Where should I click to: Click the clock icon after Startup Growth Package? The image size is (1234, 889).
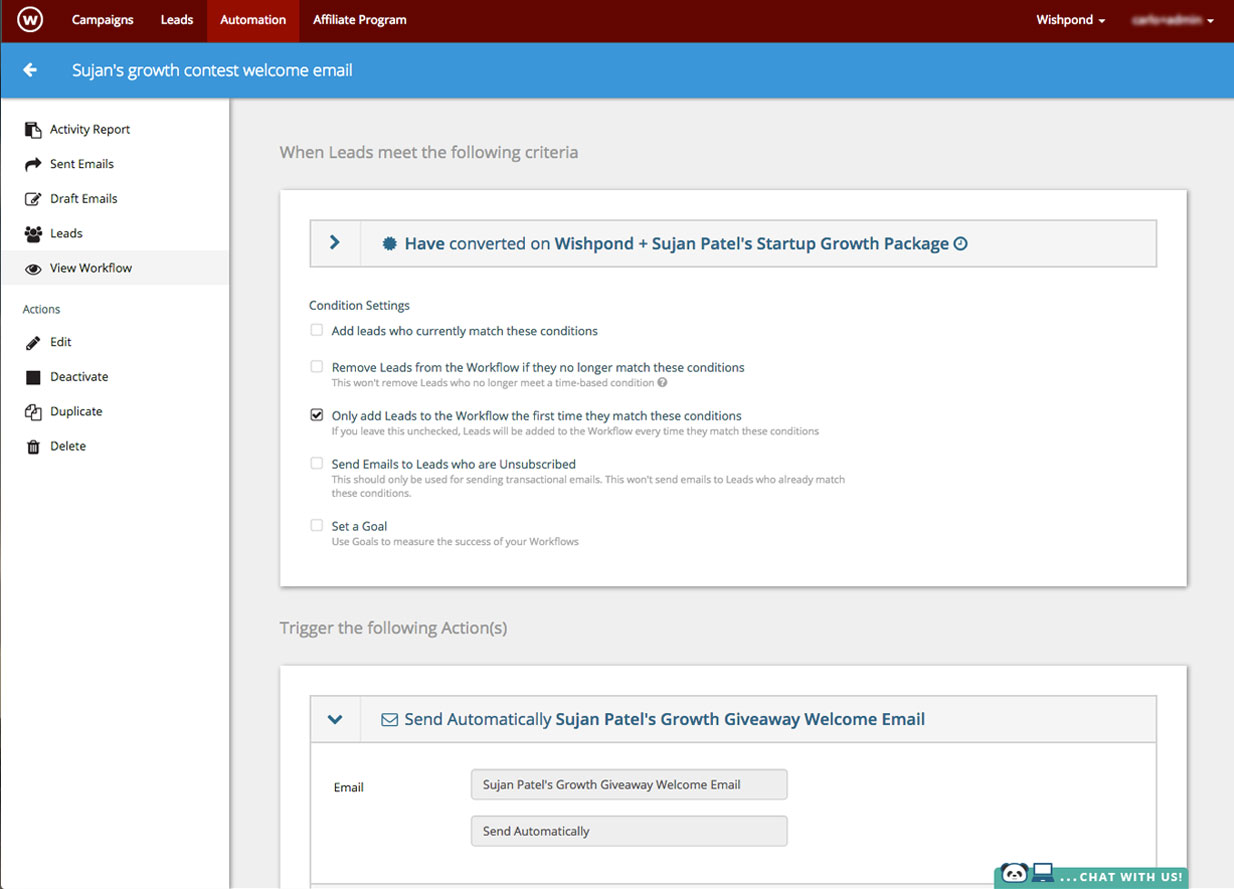coord(960,243)
